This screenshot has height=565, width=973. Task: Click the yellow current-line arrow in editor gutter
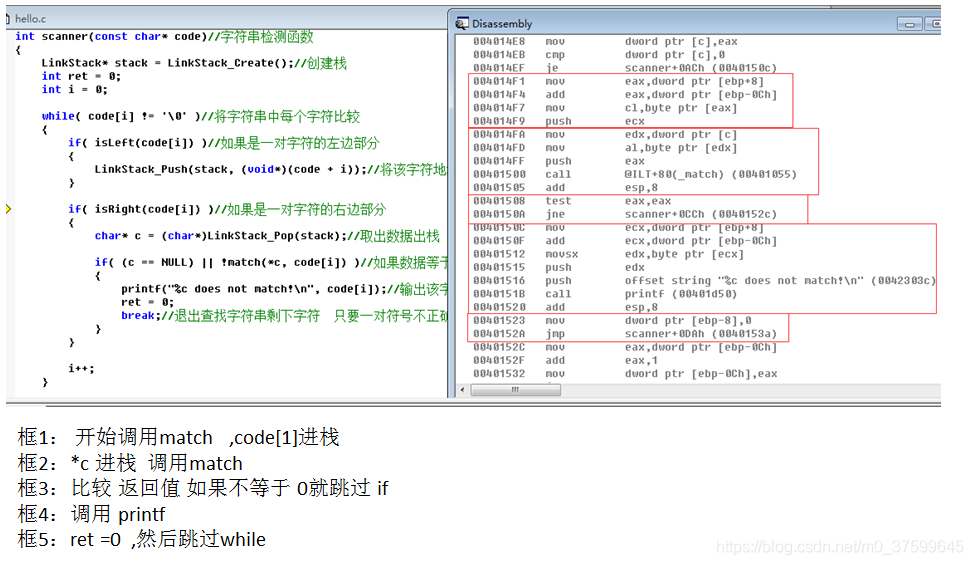pos(8,209)
